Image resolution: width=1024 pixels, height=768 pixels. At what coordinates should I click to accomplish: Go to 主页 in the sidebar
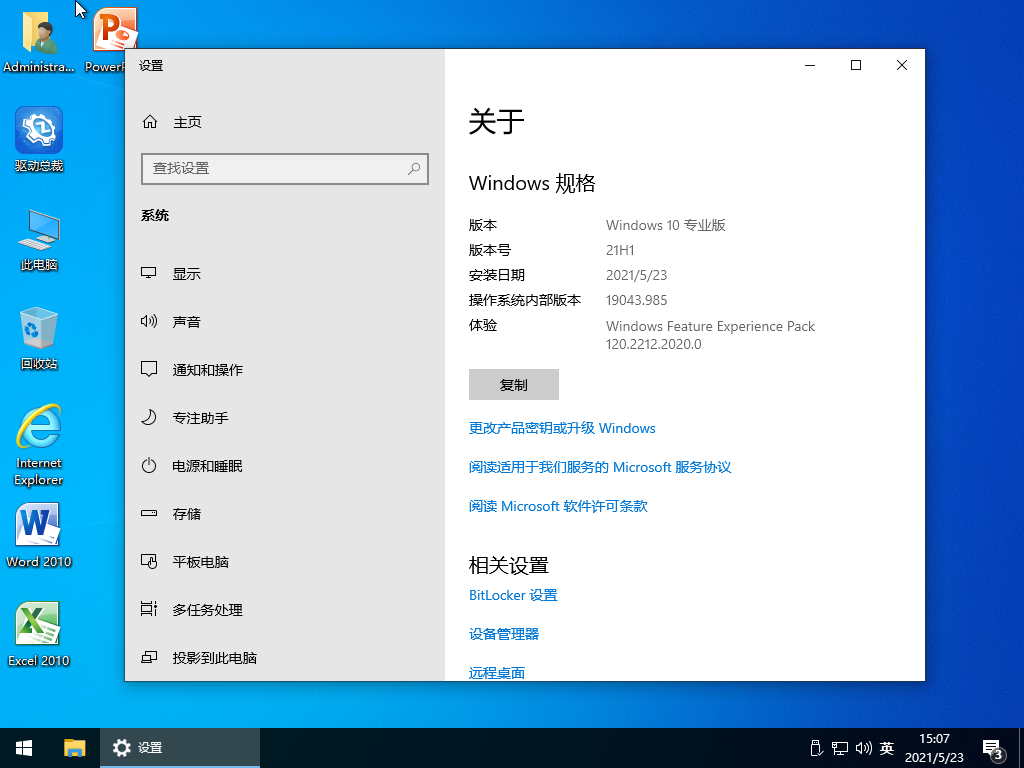coord(285,121)
